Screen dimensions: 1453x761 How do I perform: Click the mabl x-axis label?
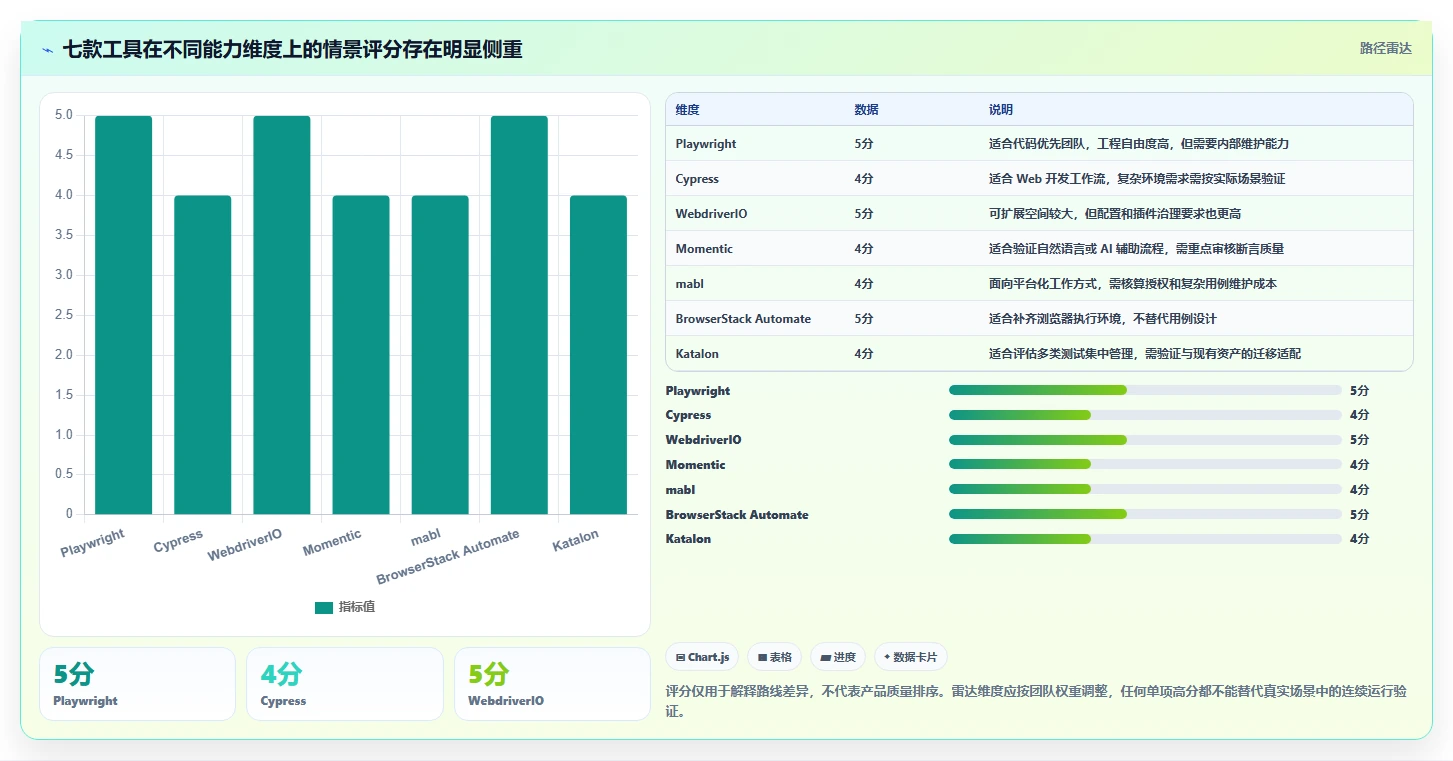[426, 537]
